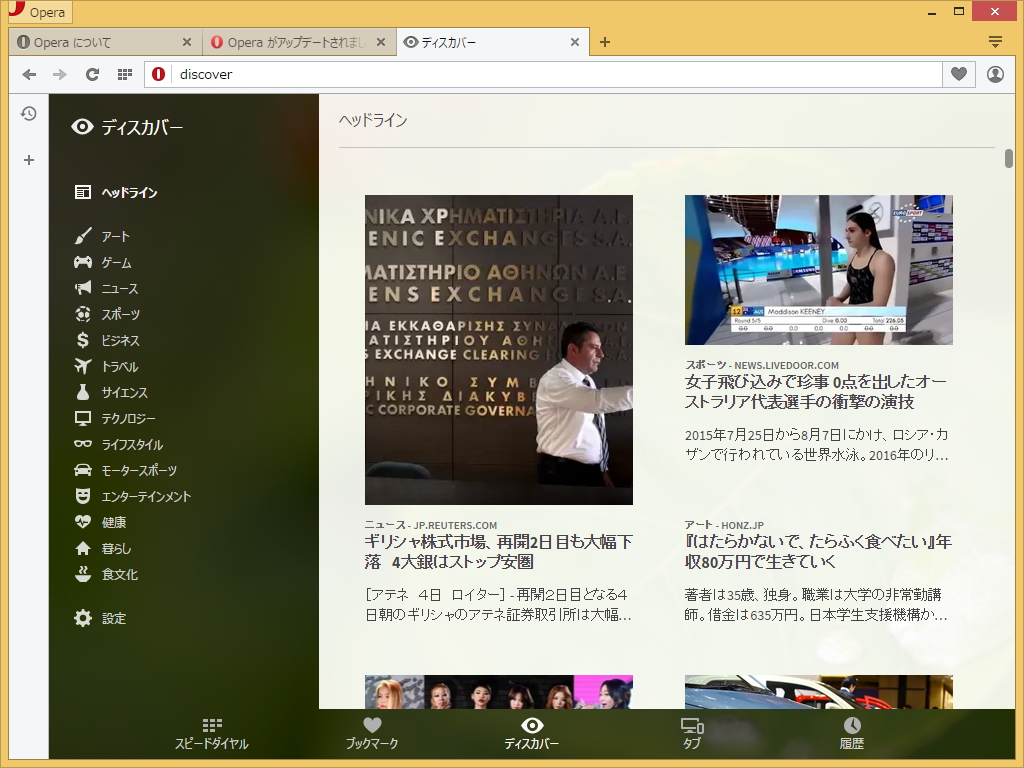Viewport: 1024px width, 768px height.
Task: Add a sidebar extension with the + icon
Action: pos(29,159)
